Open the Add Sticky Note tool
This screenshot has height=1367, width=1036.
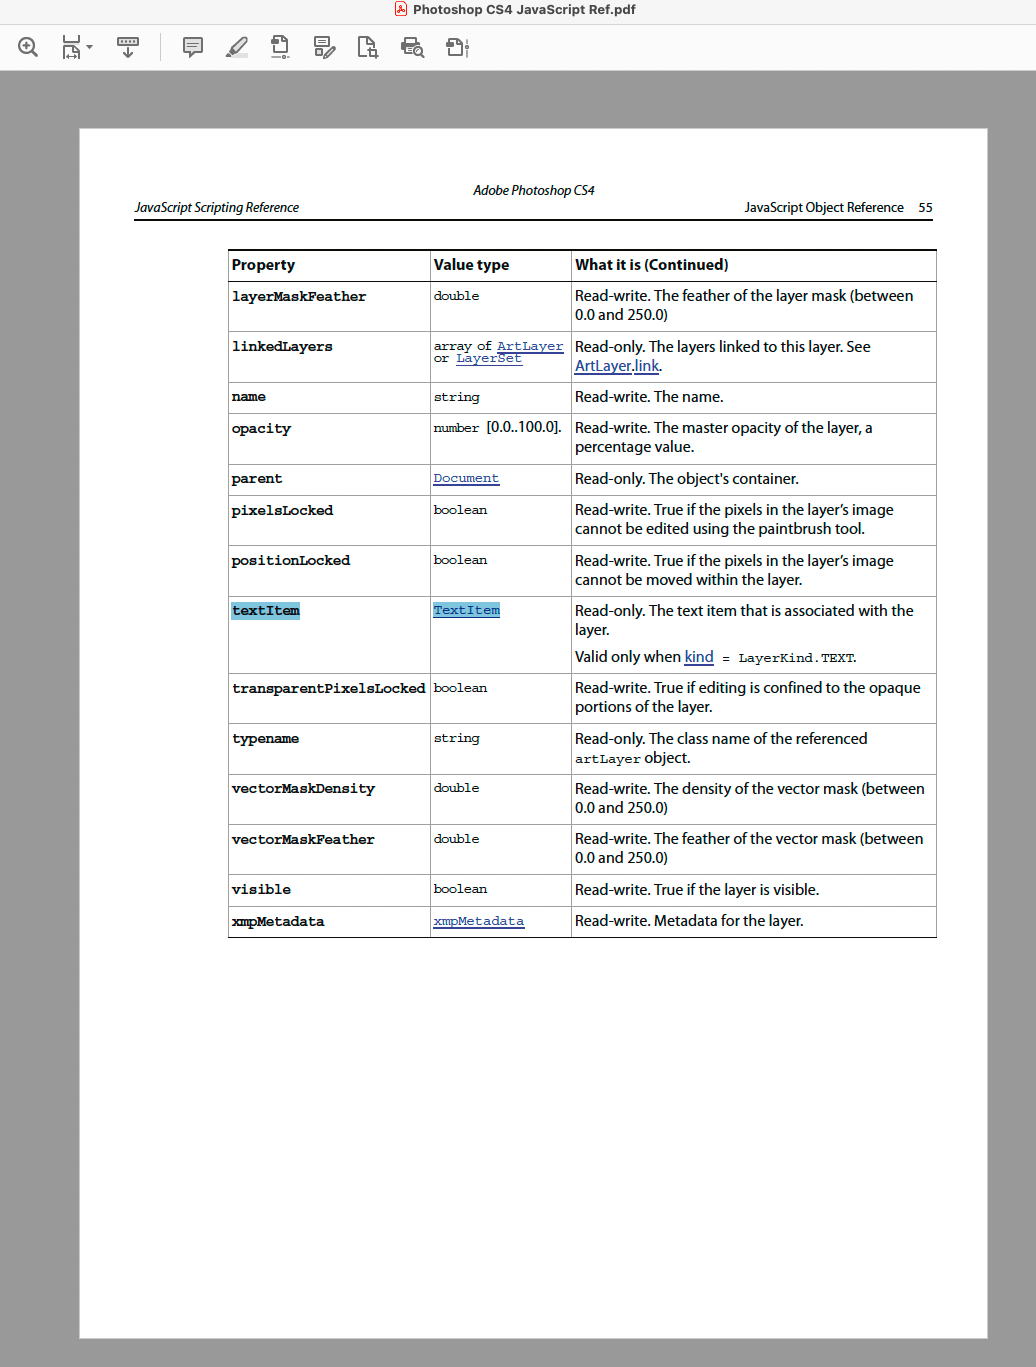click(x=192, y=47)
